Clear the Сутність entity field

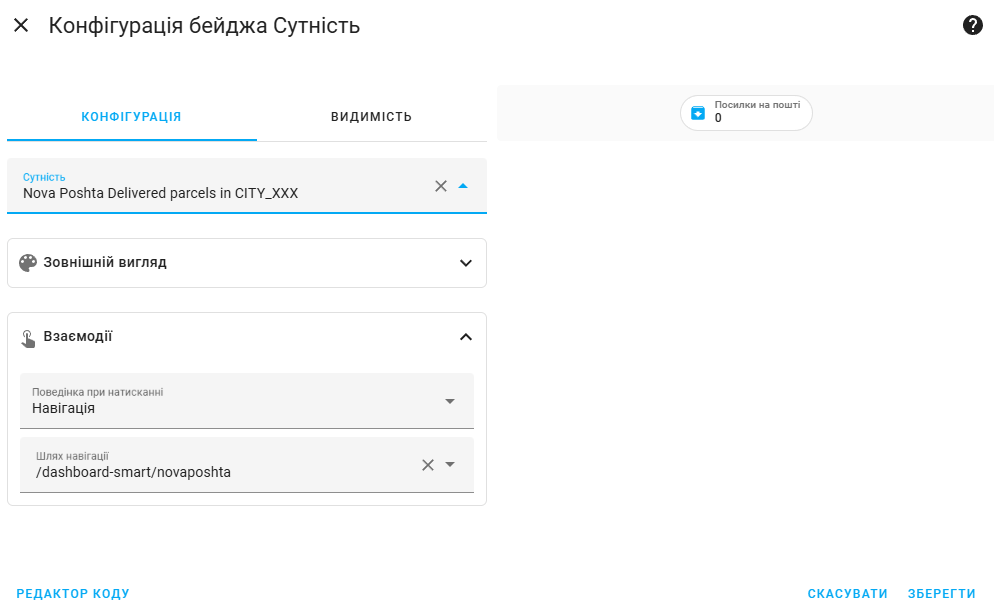click(x=441, y=186)
